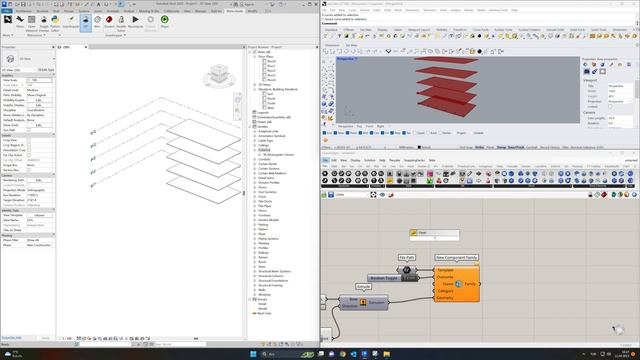Viewport: 640px width, 360px height.
Task: Collapse the Views (all) node in Project Browser
Action: (250, 52)
